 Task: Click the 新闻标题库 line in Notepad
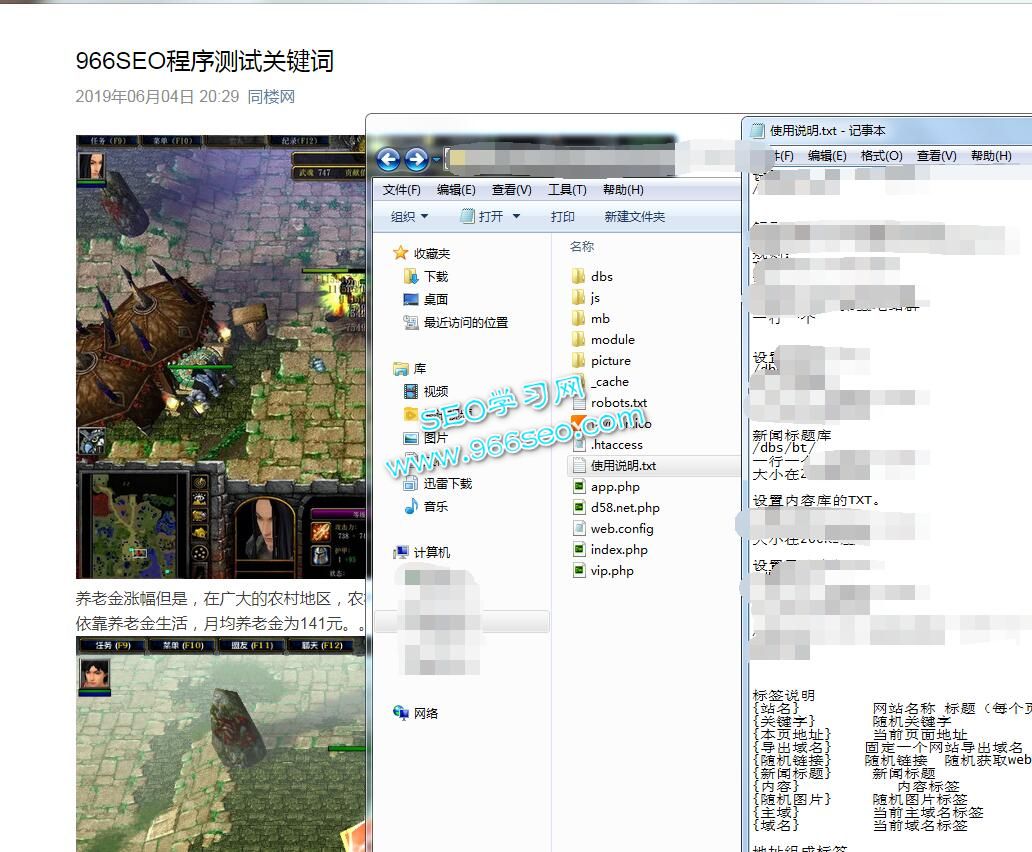click(792, 436)
